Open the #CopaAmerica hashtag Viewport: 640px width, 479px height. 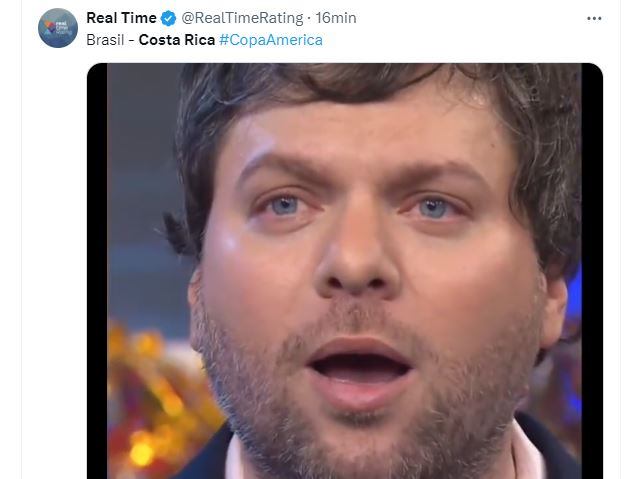coord(271,40)
